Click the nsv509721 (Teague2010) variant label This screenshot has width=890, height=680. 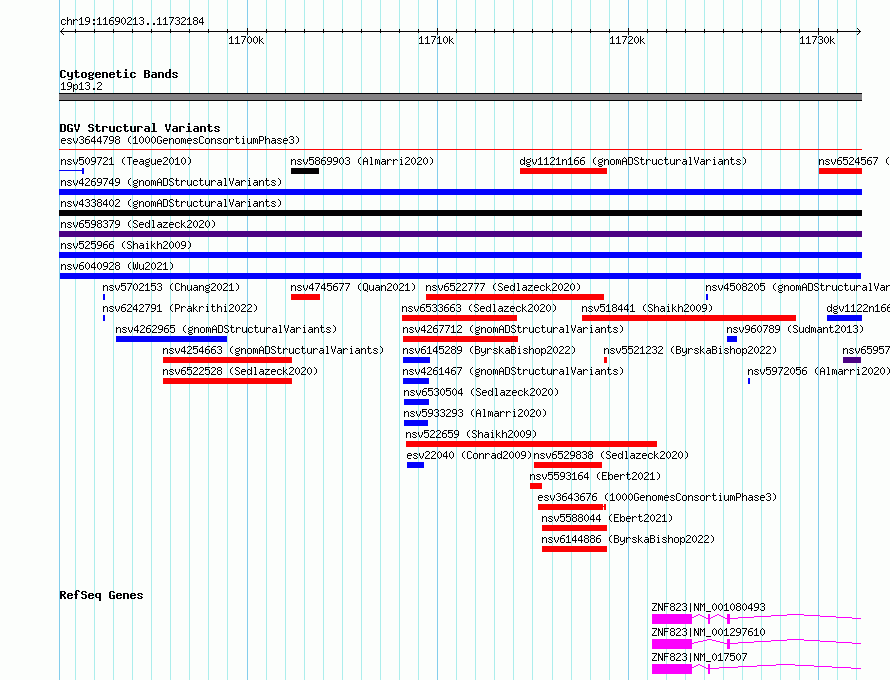pos(126,161)
